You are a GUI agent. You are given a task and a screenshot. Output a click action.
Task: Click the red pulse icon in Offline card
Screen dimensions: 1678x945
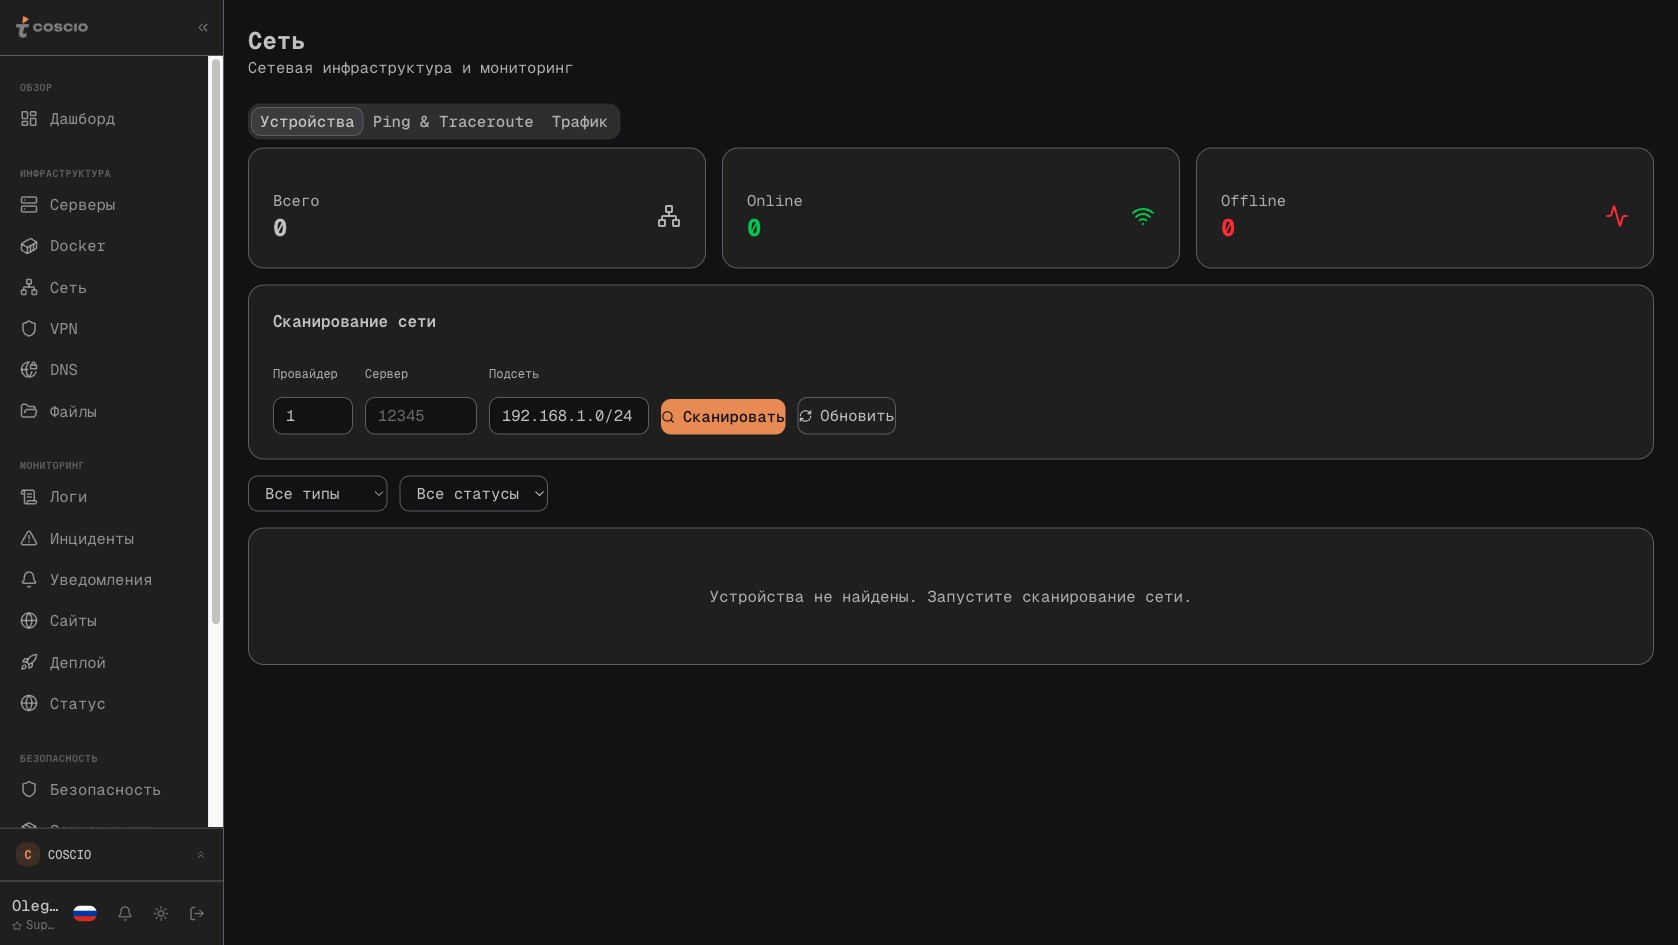(1617, 216)
